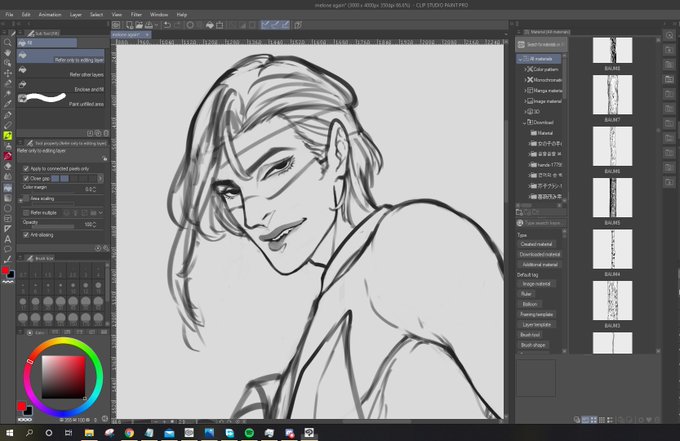Select the Paint unfilled area sub tool
The image size is (680, 441).
tap(61, 100)
